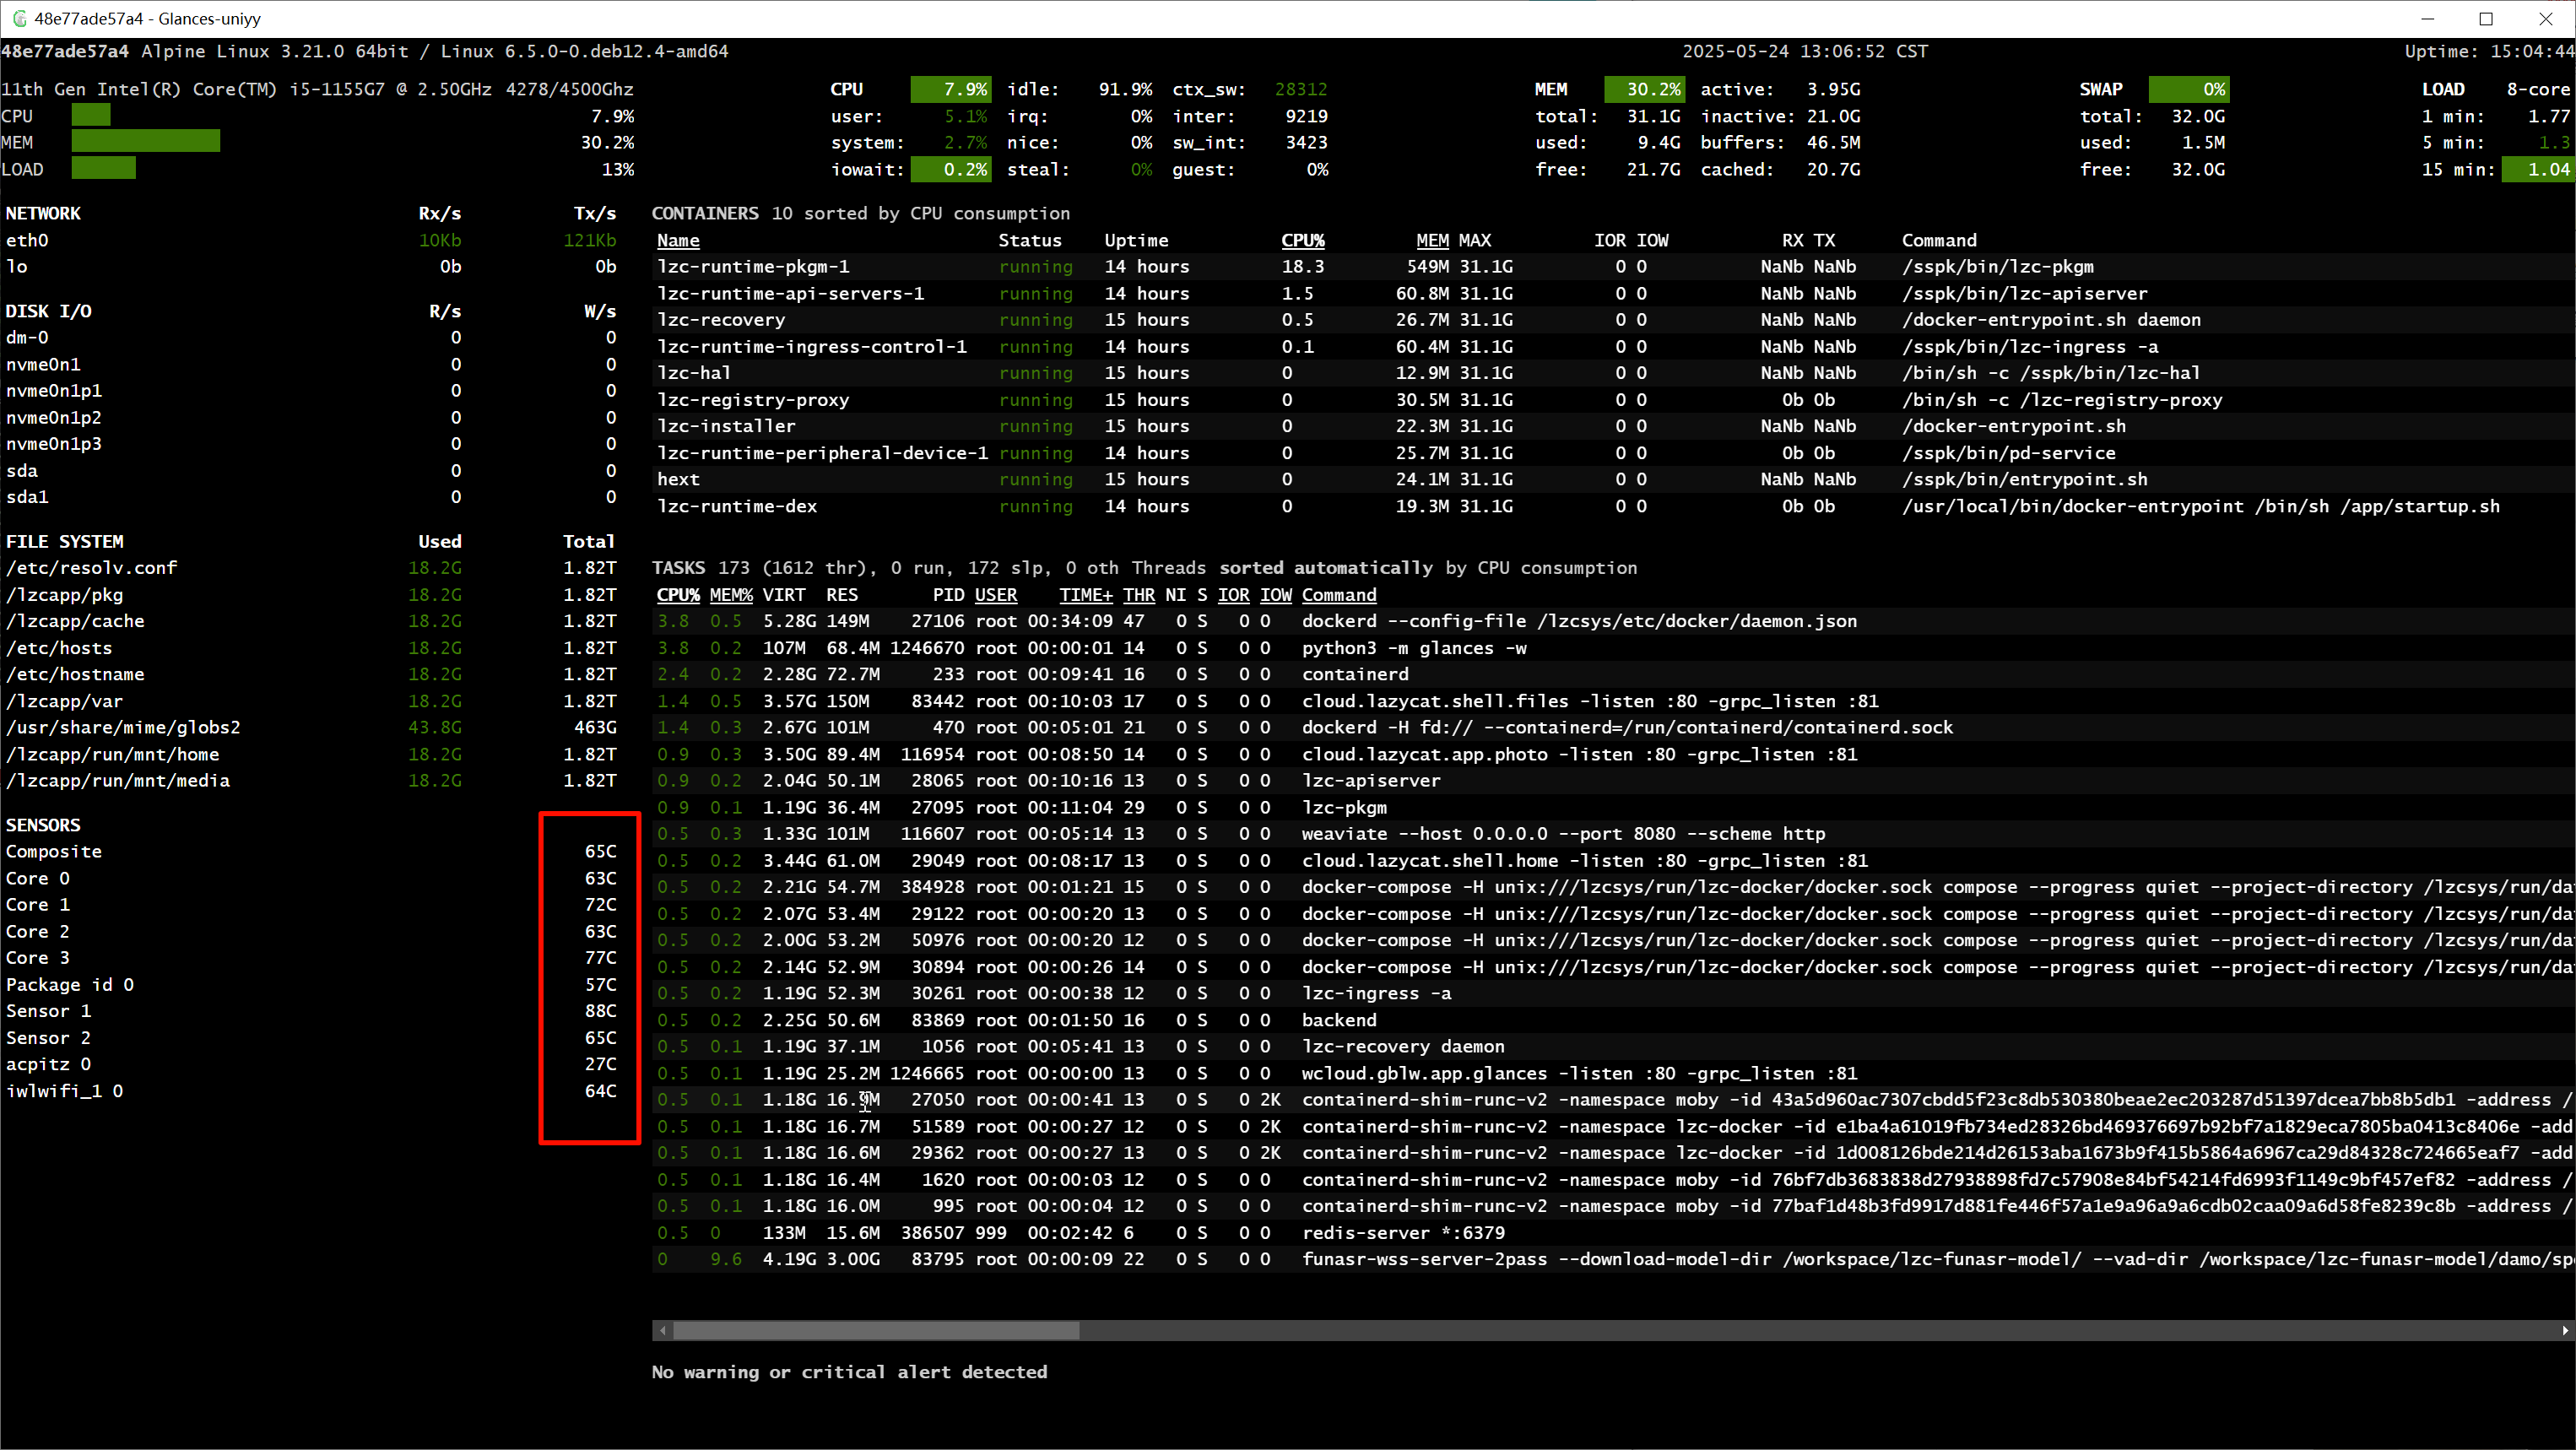The image size is (2576, 1450).
Task: Click the iwlwifi_1 0 sensor entry
Action: [x=65, y=1091]
